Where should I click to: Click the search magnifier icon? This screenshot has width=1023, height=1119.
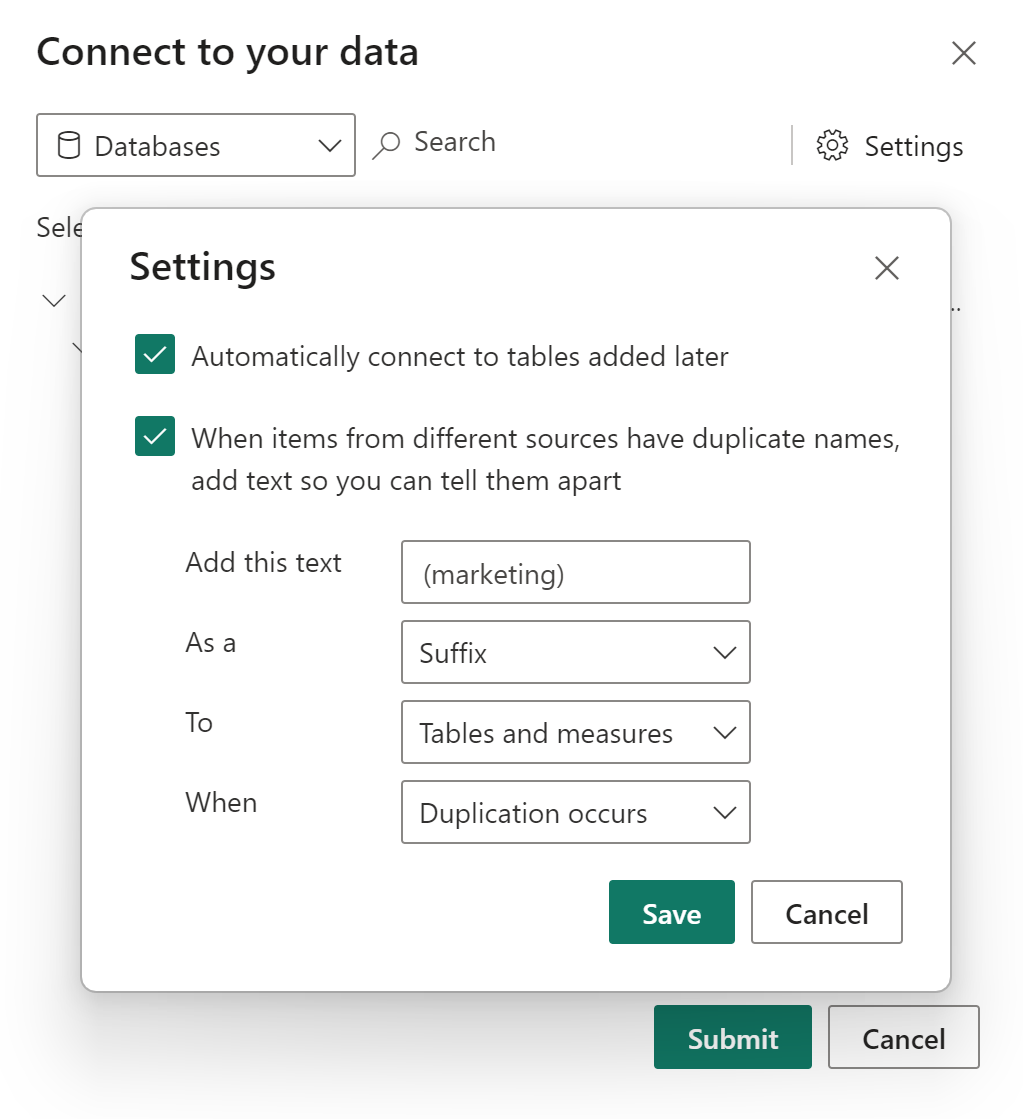(x=386, y=146)
